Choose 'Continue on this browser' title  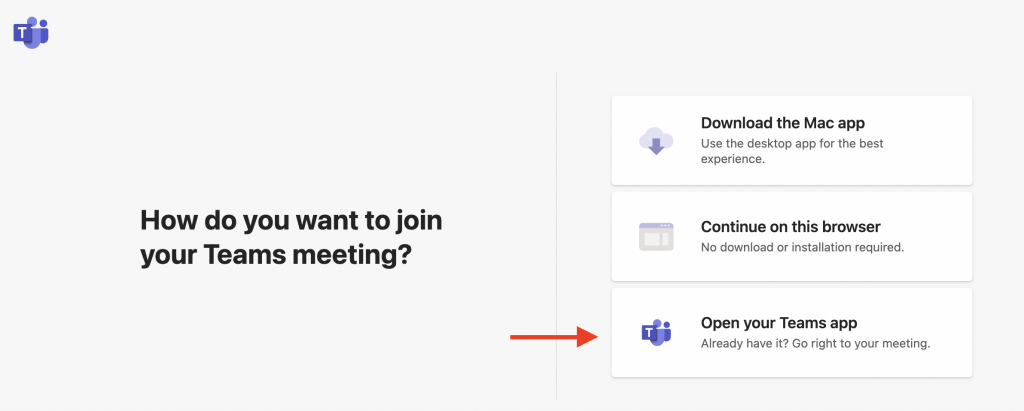(790, 227)
